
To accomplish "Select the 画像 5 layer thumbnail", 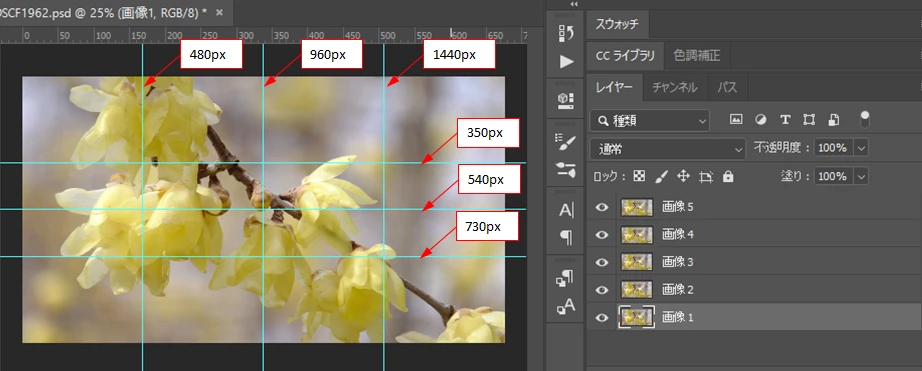I will tap(637, 207).
